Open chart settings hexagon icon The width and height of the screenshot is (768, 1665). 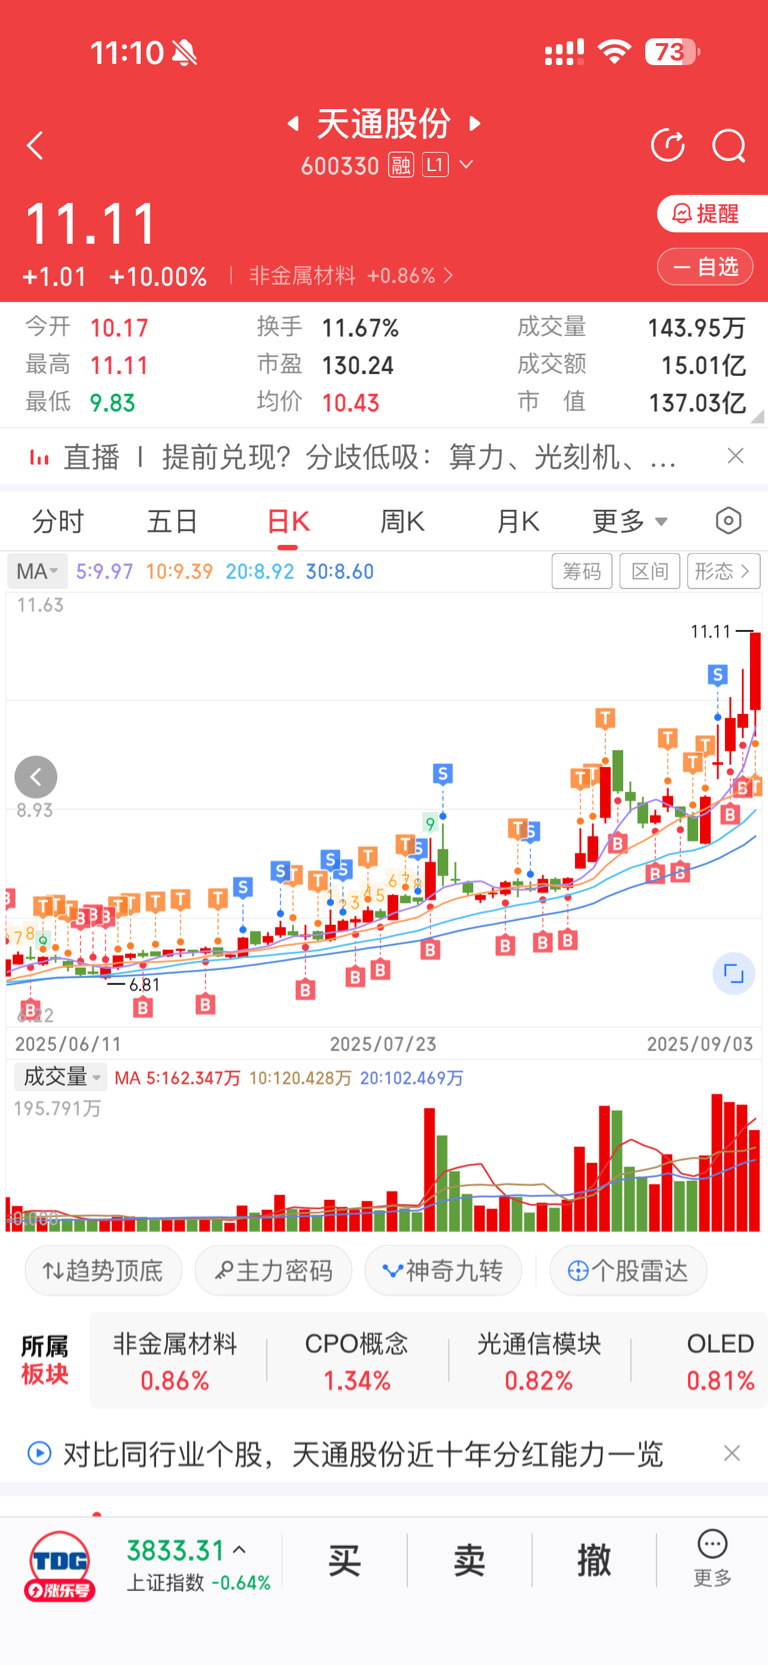click(729, 521)
